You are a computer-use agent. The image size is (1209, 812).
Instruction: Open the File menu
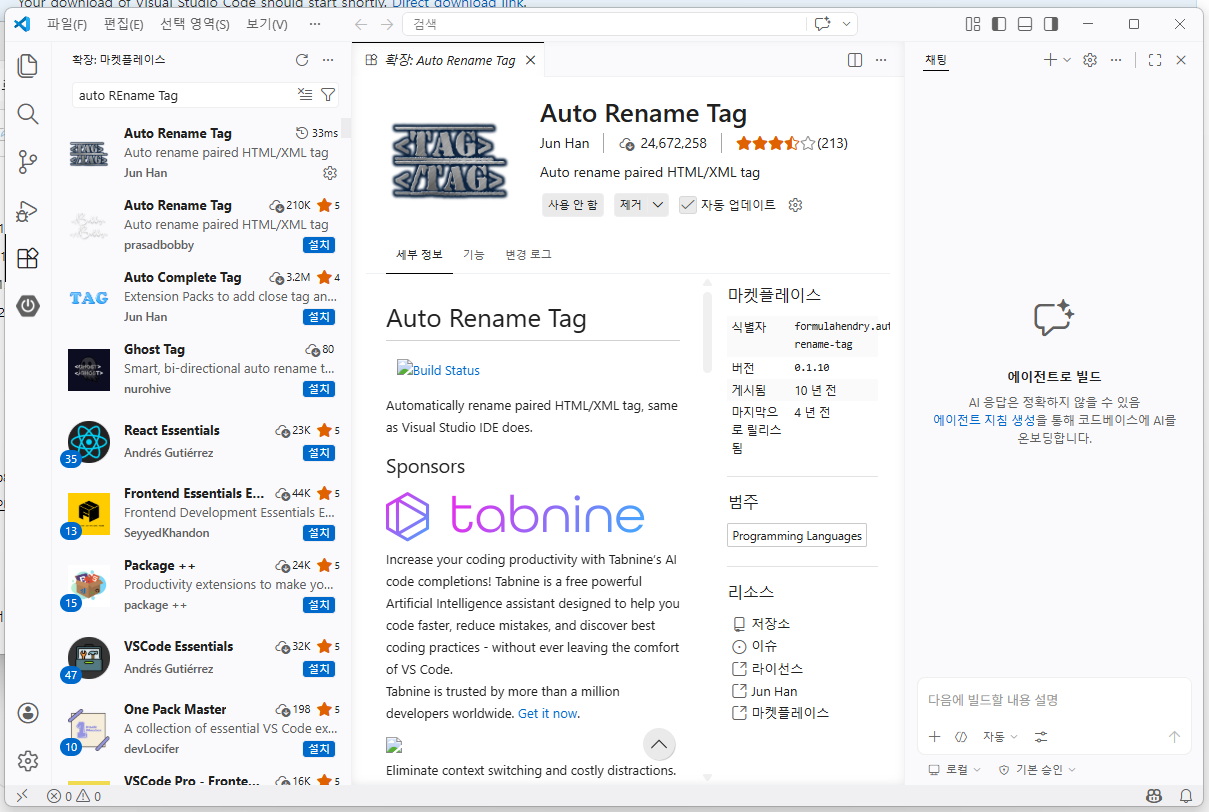67,24
